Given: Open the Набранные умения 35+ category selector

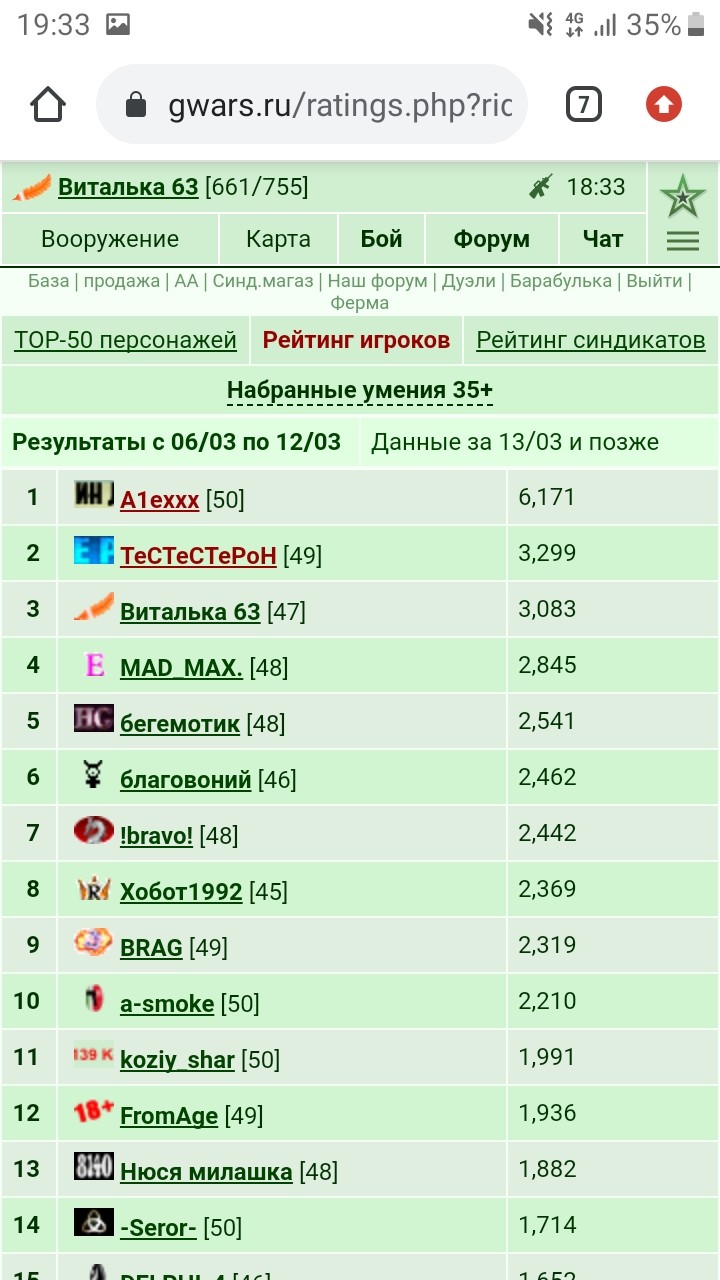Looking at the screenshot, I should tap(360, 390).
